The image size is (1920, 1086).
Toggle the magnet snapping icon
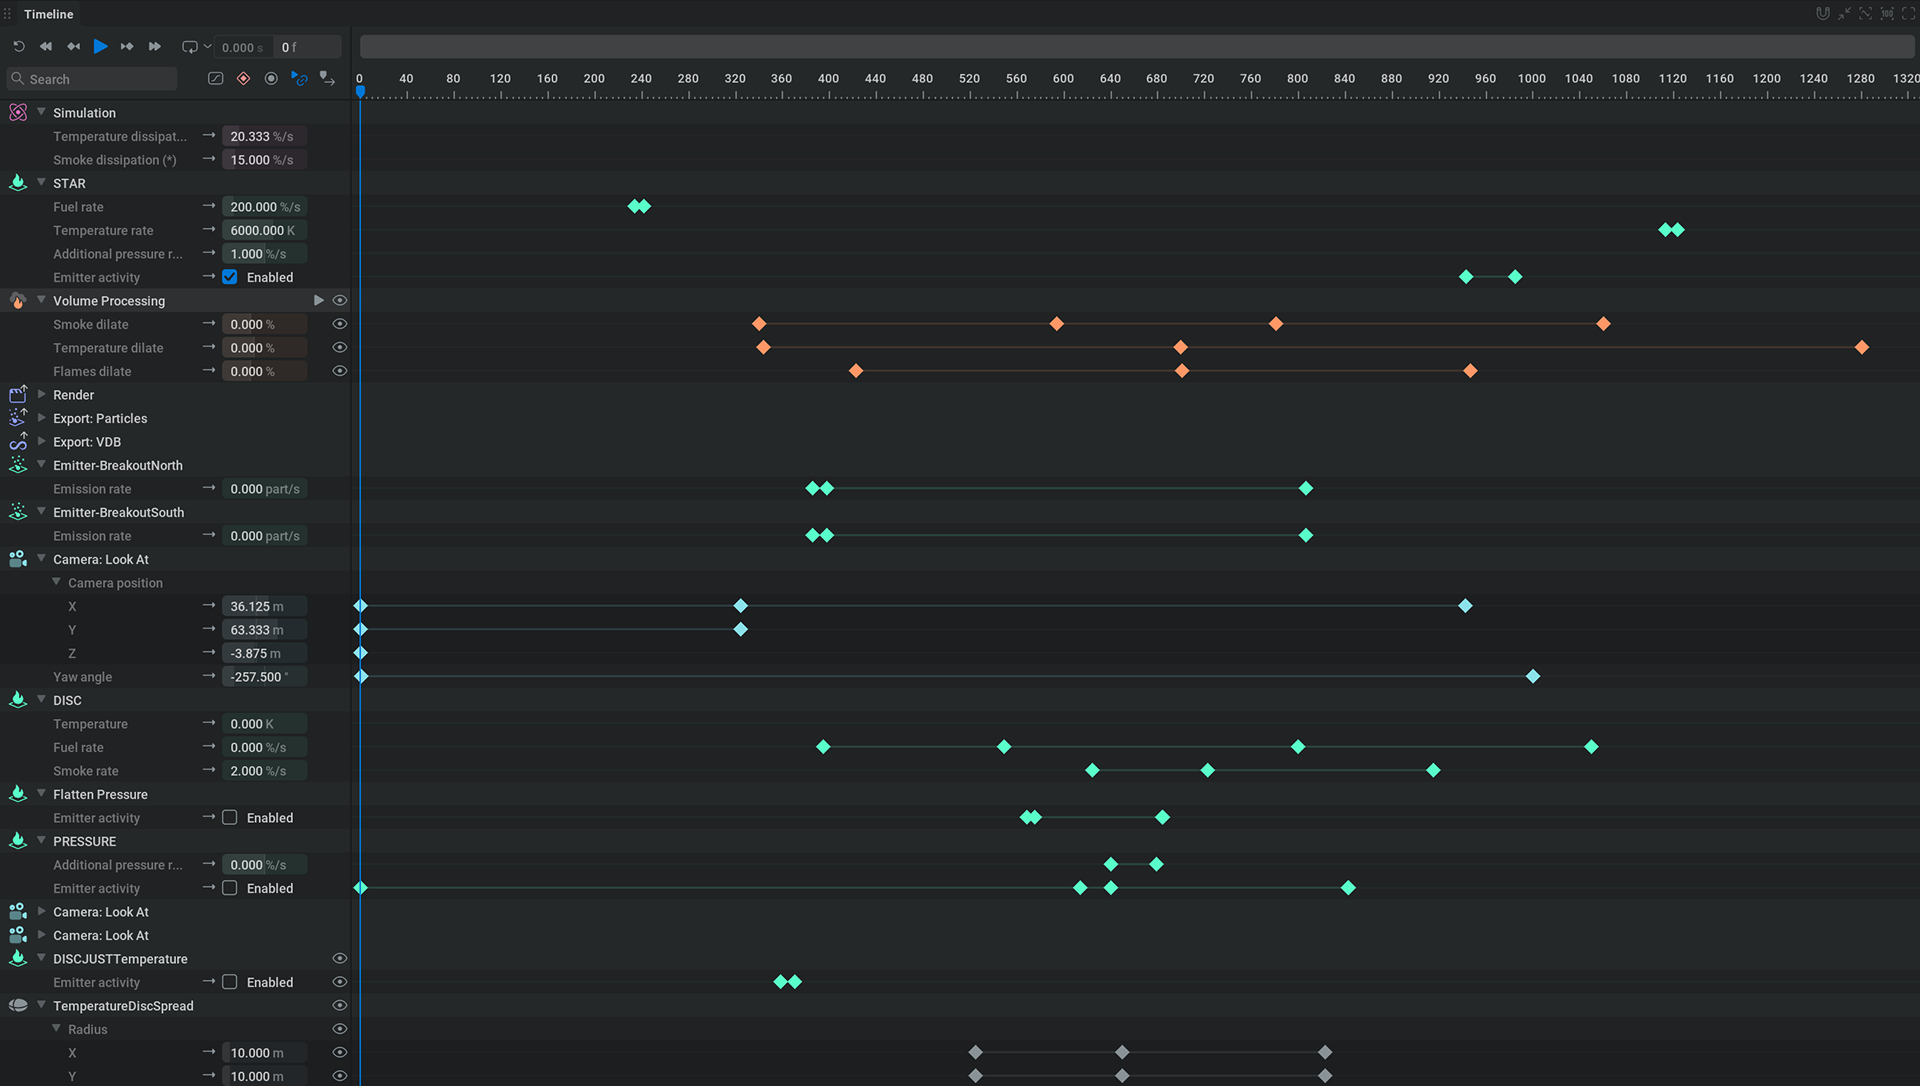click(x=1822, y=14)
